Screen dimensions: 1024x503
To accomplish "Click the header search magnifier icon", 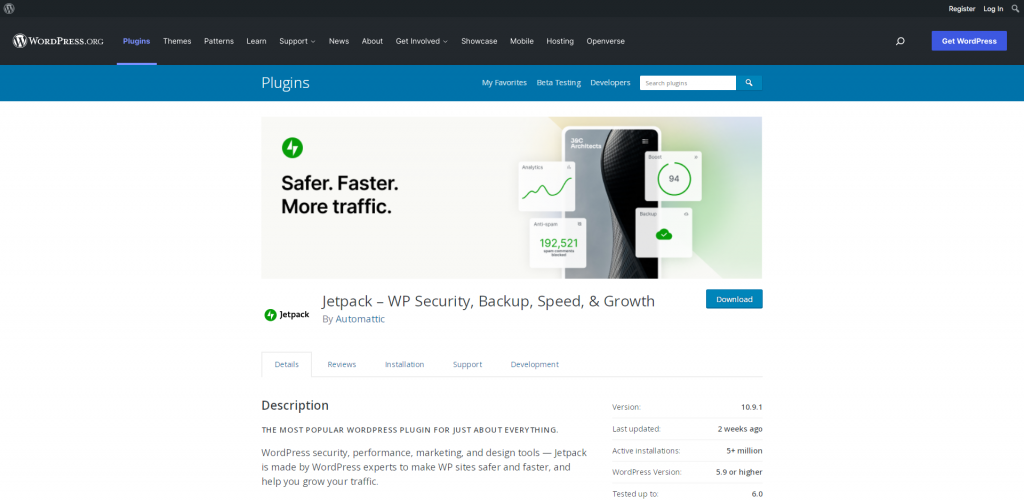I will click(900, 41).
